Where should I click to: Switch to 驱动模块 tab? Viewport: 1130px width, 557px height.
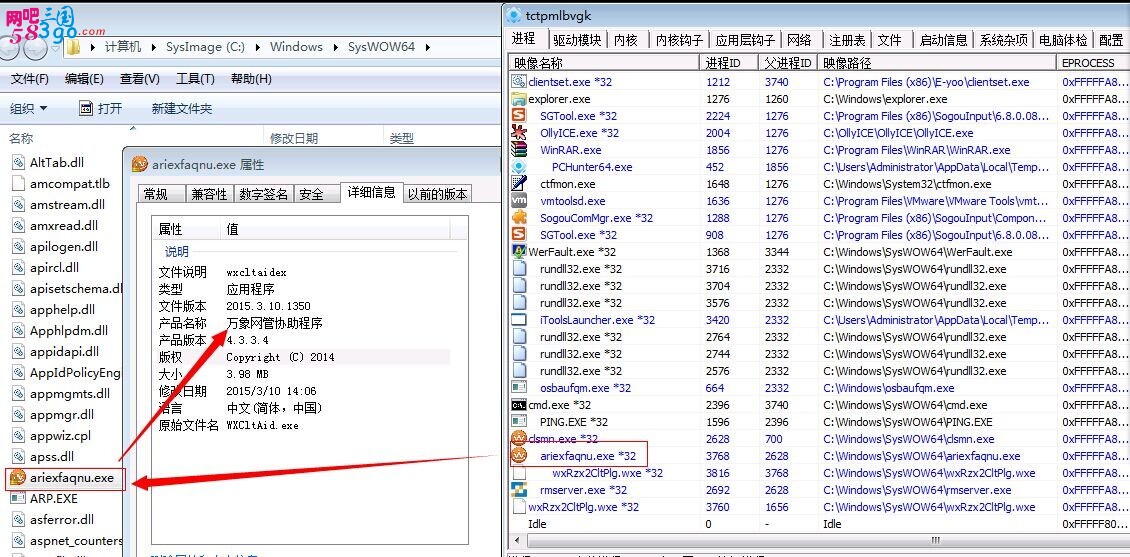point(577,40)
